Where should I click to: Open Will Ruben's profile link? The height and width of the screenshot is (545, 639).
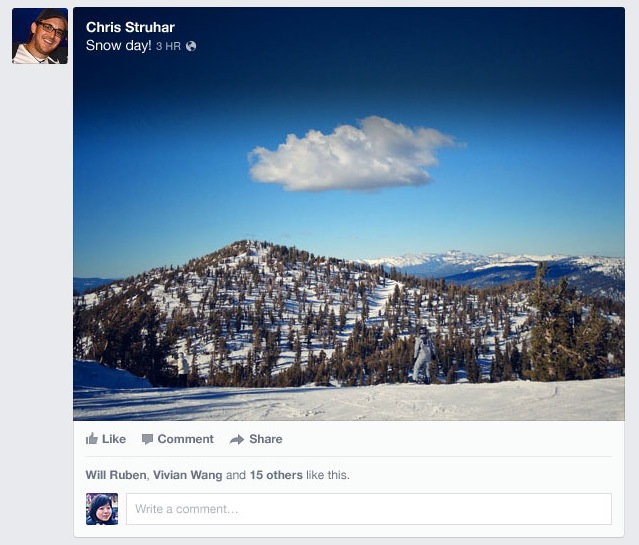[115, 475]
